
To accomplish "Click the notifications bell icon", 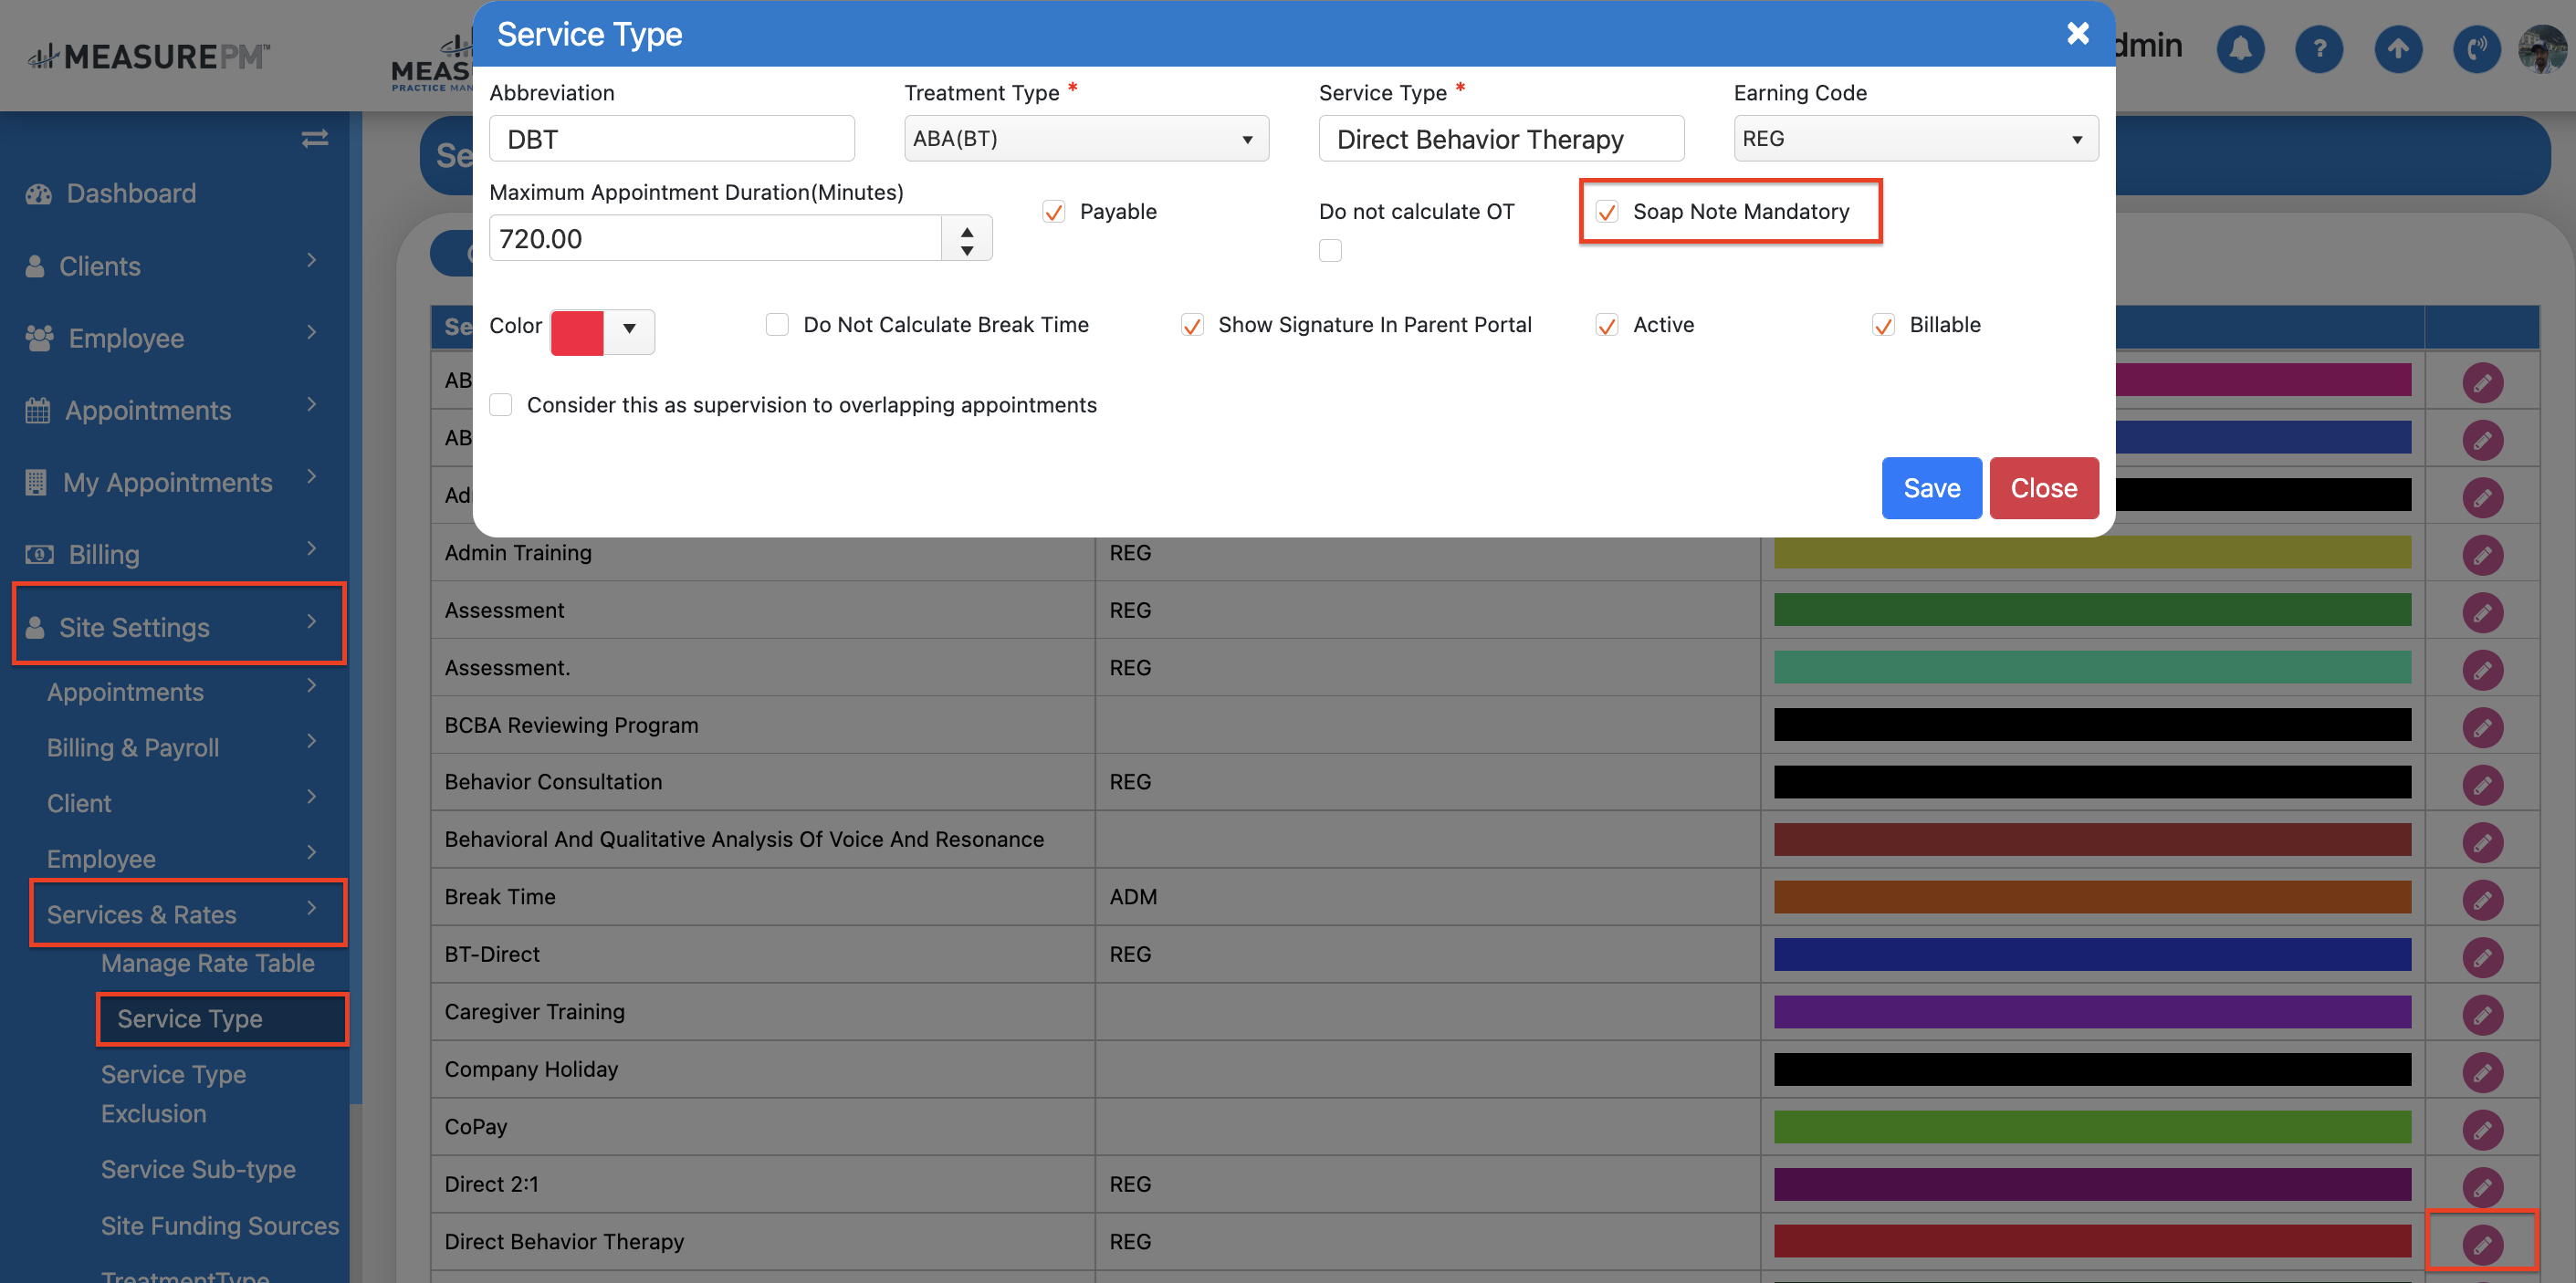I will pyautogui.click(x=2240, y=48).
